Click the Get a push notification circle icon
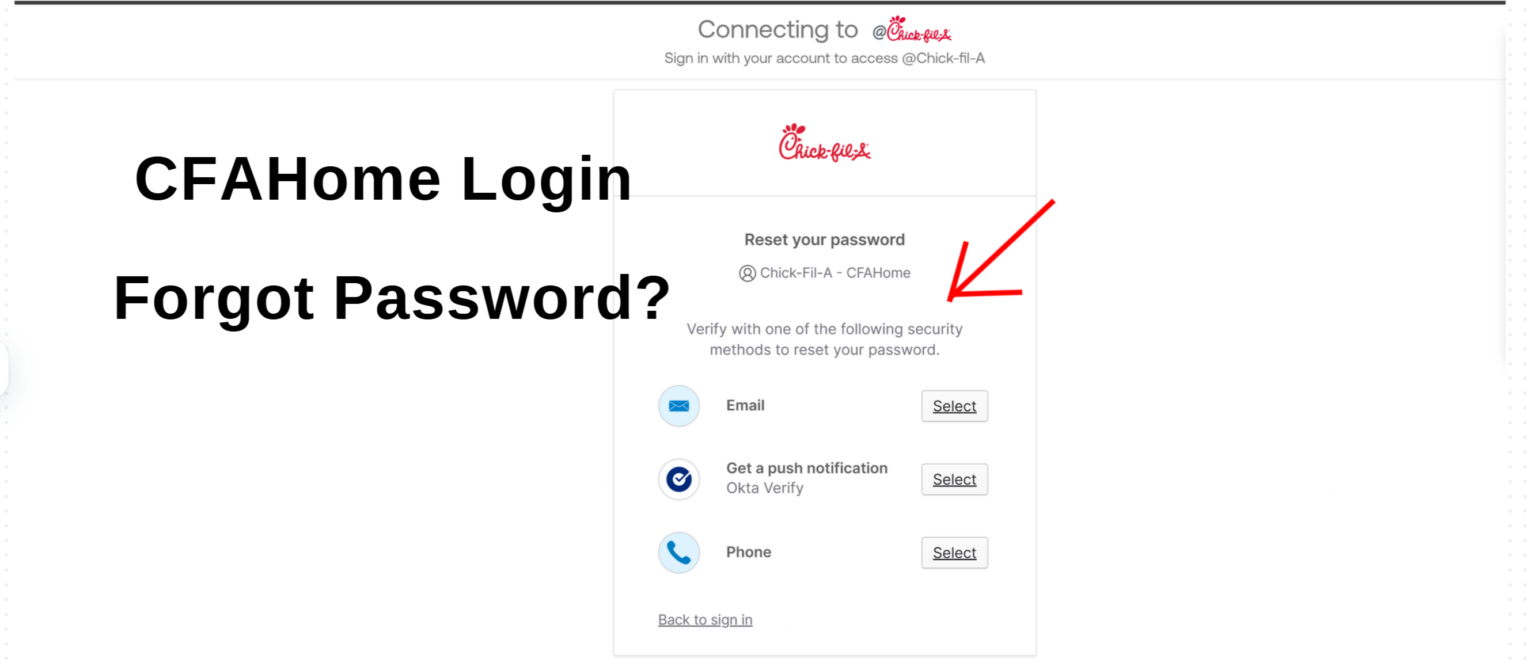The height and width of the screenshot is (666, 1536). (x=679, y=479)
